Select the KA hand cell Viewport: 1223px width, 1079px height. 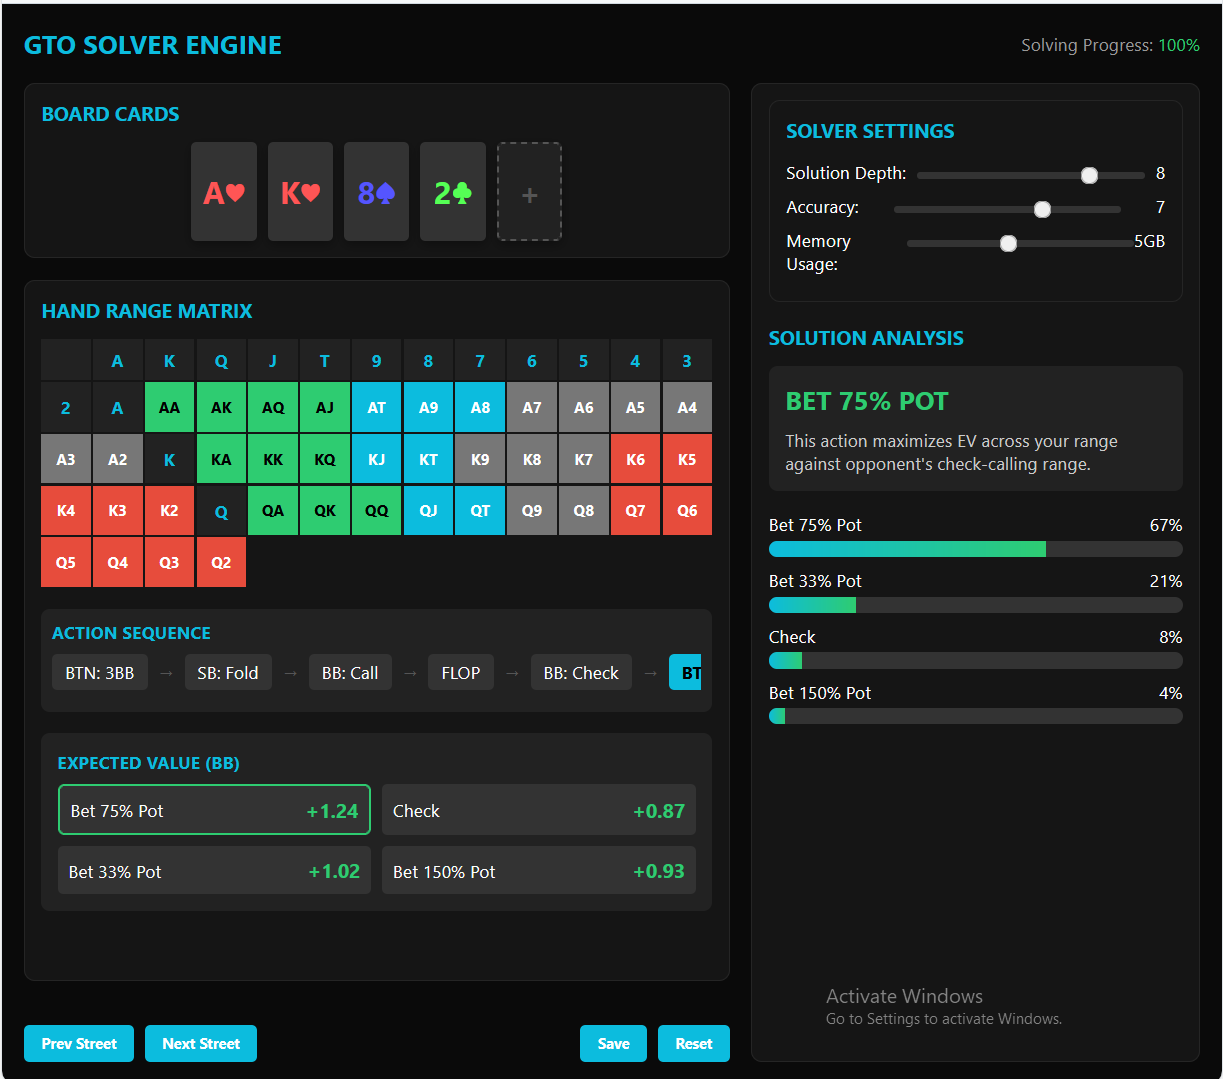[221, 459]
